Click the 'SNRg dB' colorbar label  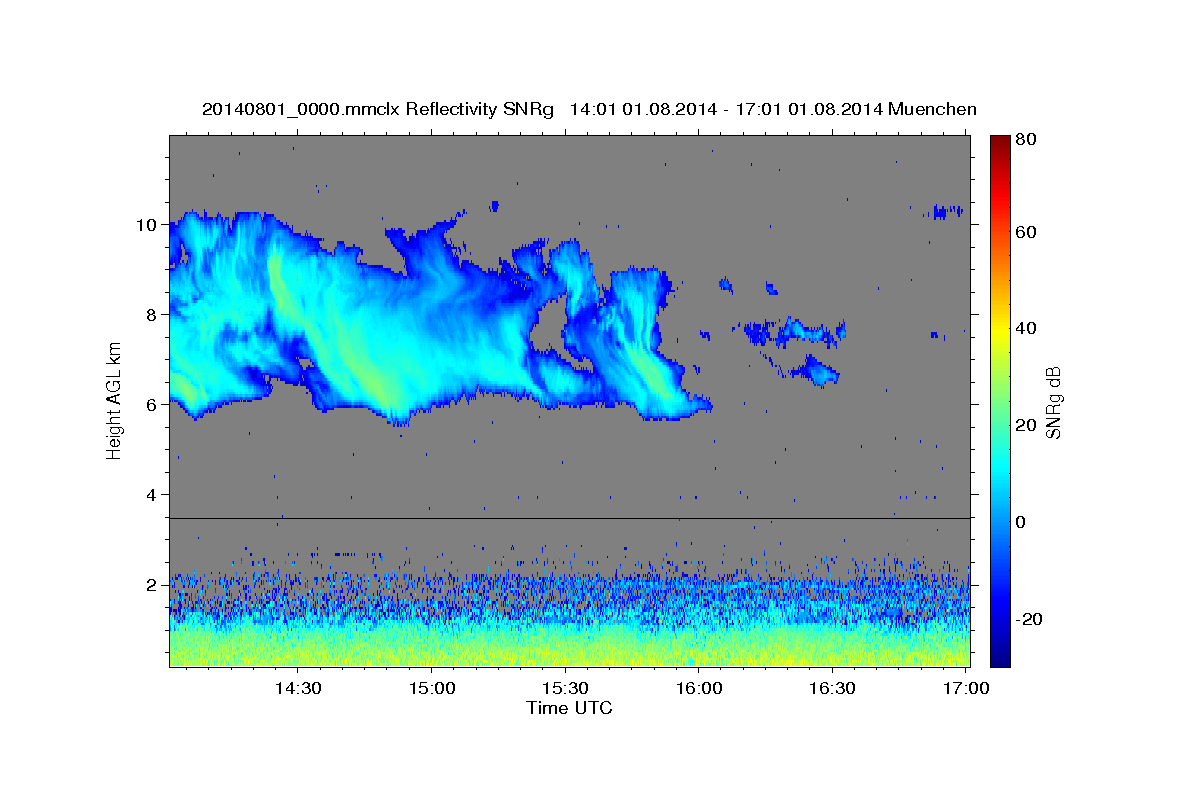pyautogui.click(x=1053, y=403)
